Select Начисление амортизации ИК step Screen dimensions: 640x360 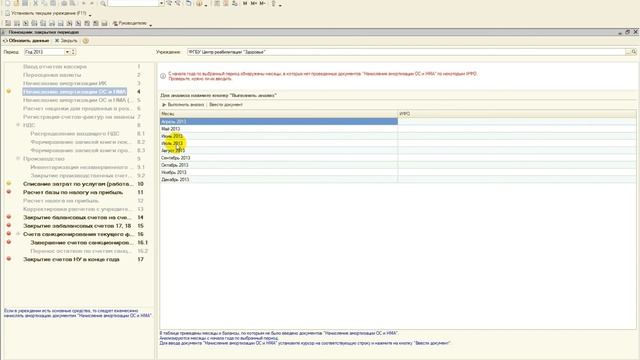coord(65,83)
